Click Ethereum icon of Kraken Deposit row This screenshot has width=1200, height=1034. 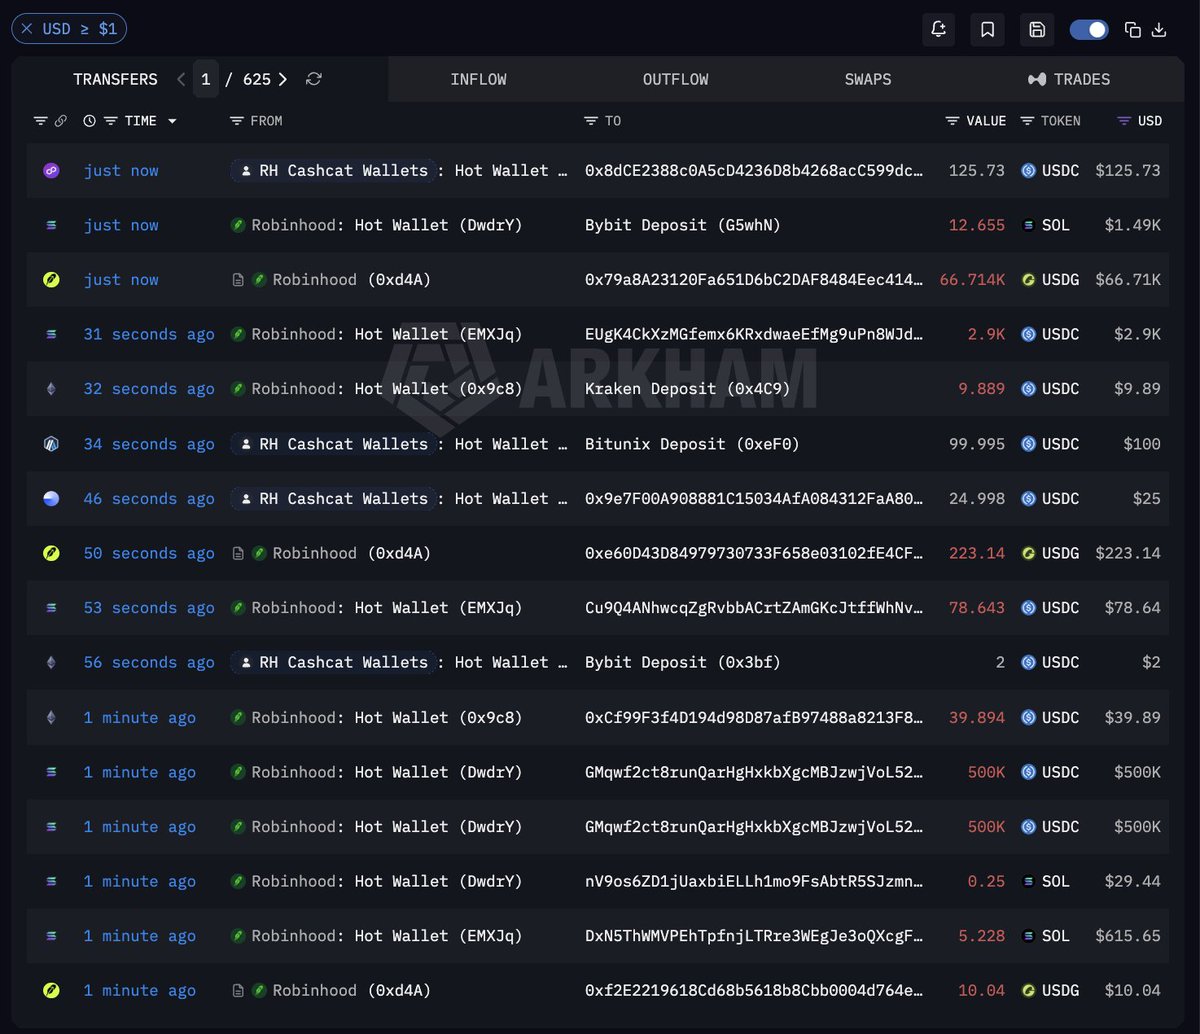coord(51,389)
